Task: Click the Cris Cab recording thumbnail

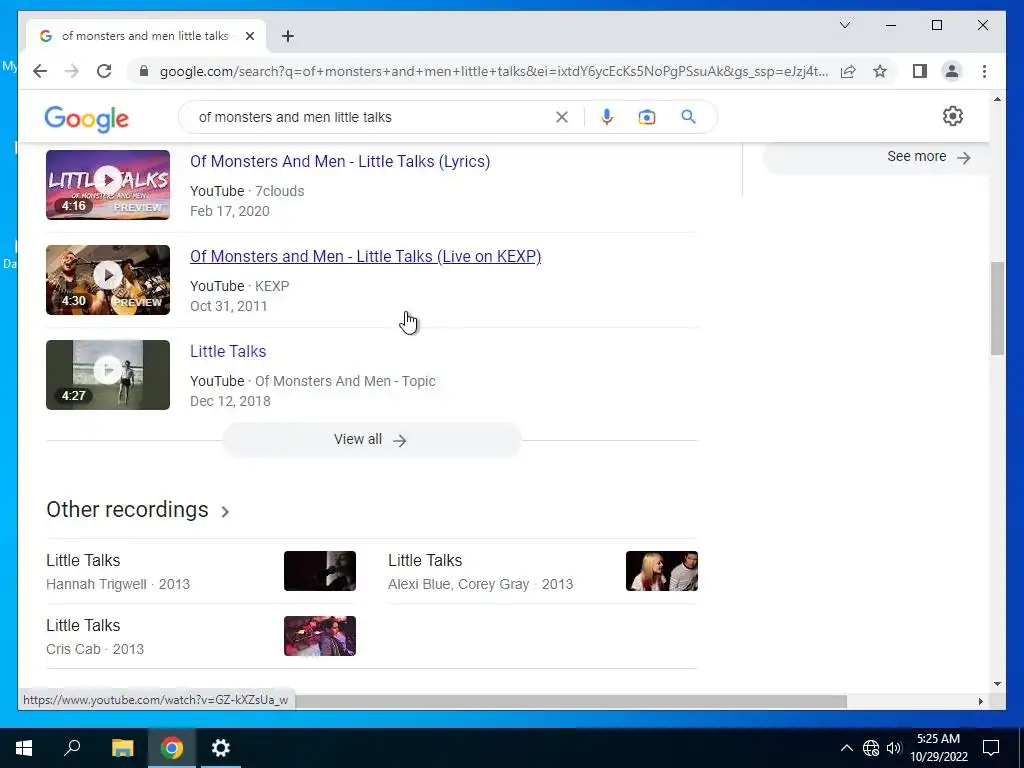Action: (320, 636)
